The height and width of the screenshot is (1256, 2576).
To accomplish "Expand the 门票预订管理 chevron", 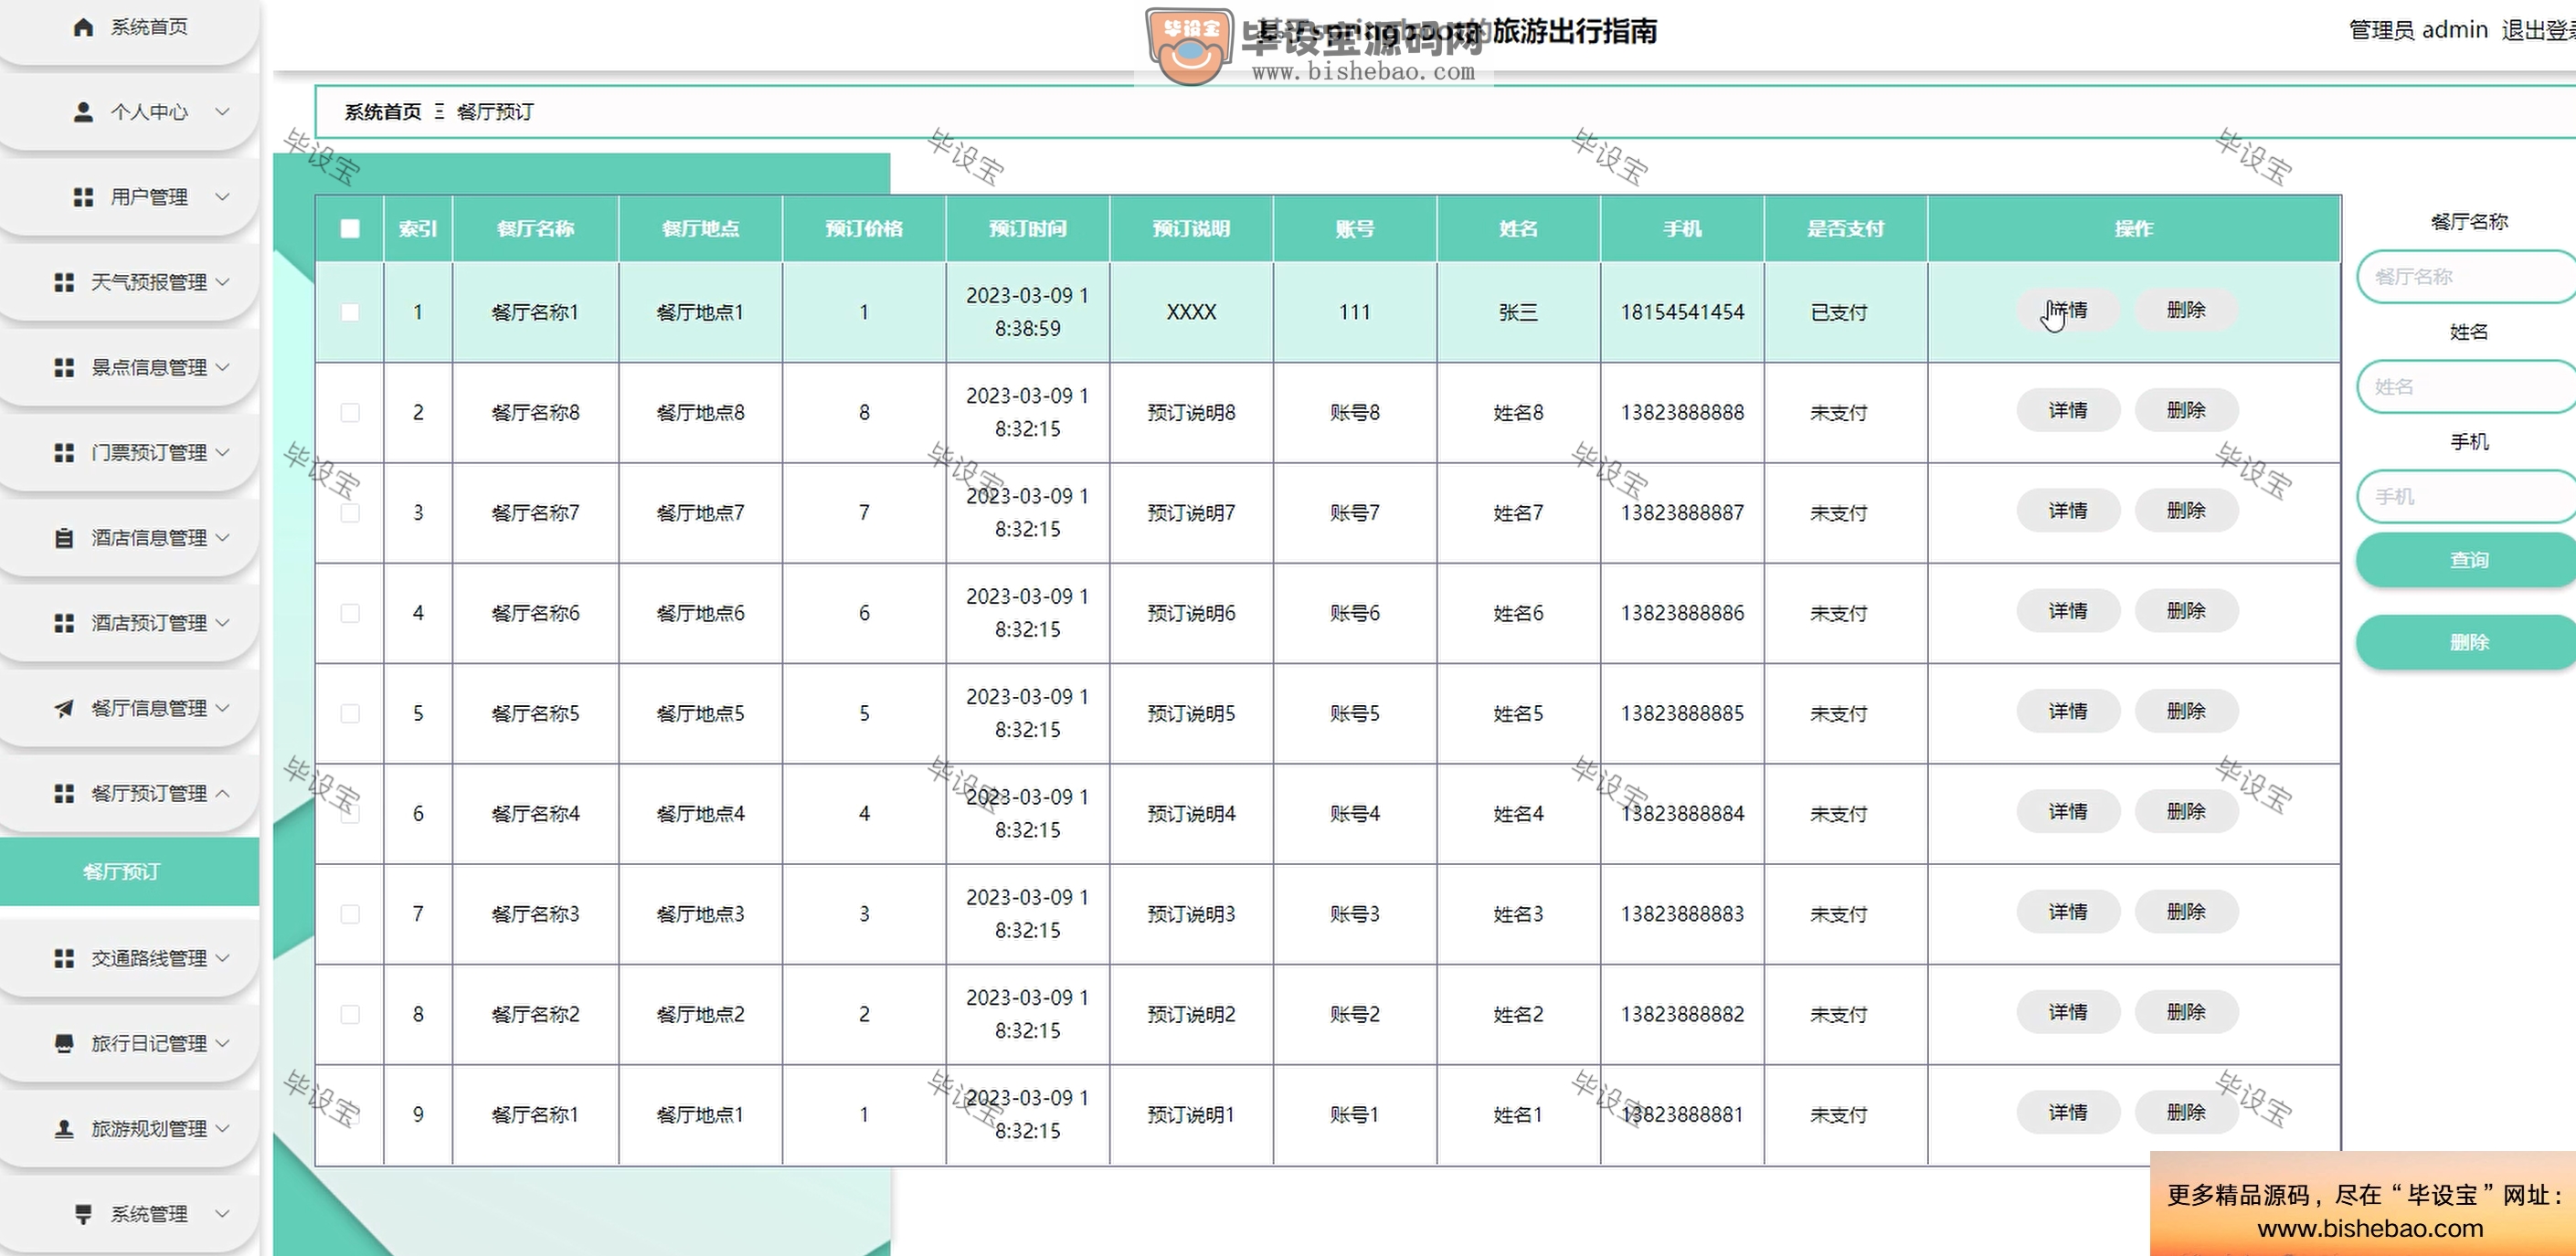I will [x=222, y=452].
